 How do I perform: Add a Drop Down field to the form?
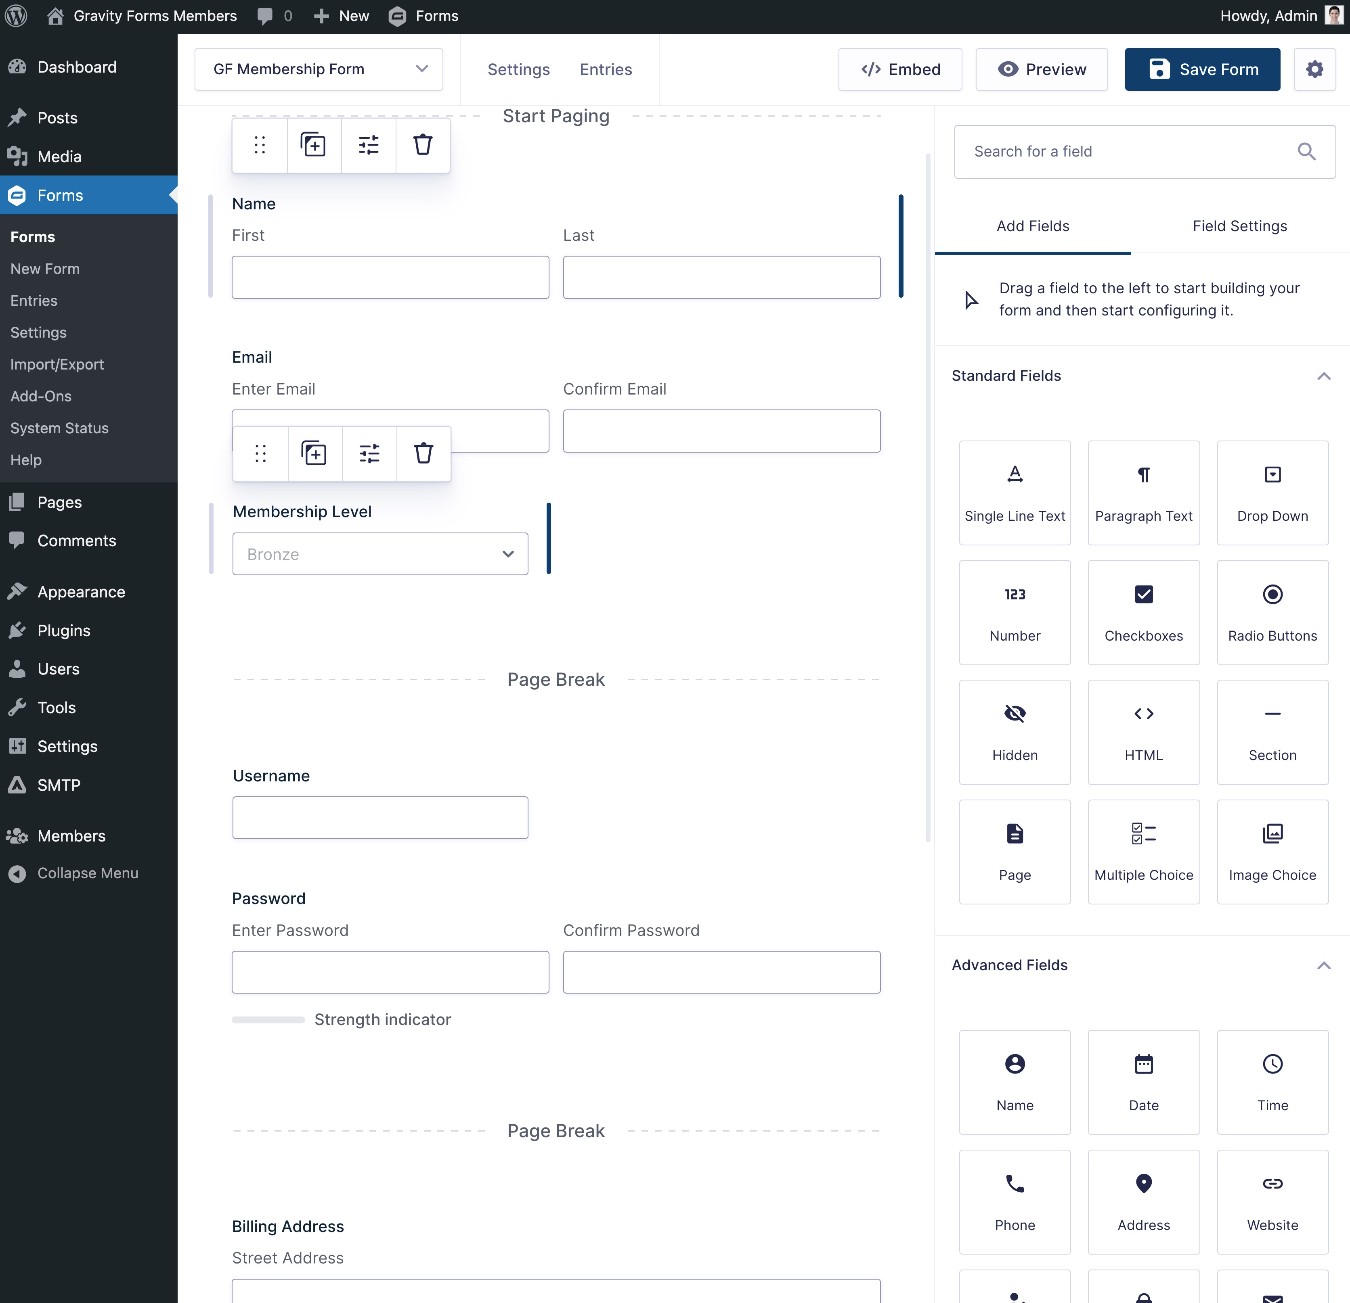[x=1272, y=492]
